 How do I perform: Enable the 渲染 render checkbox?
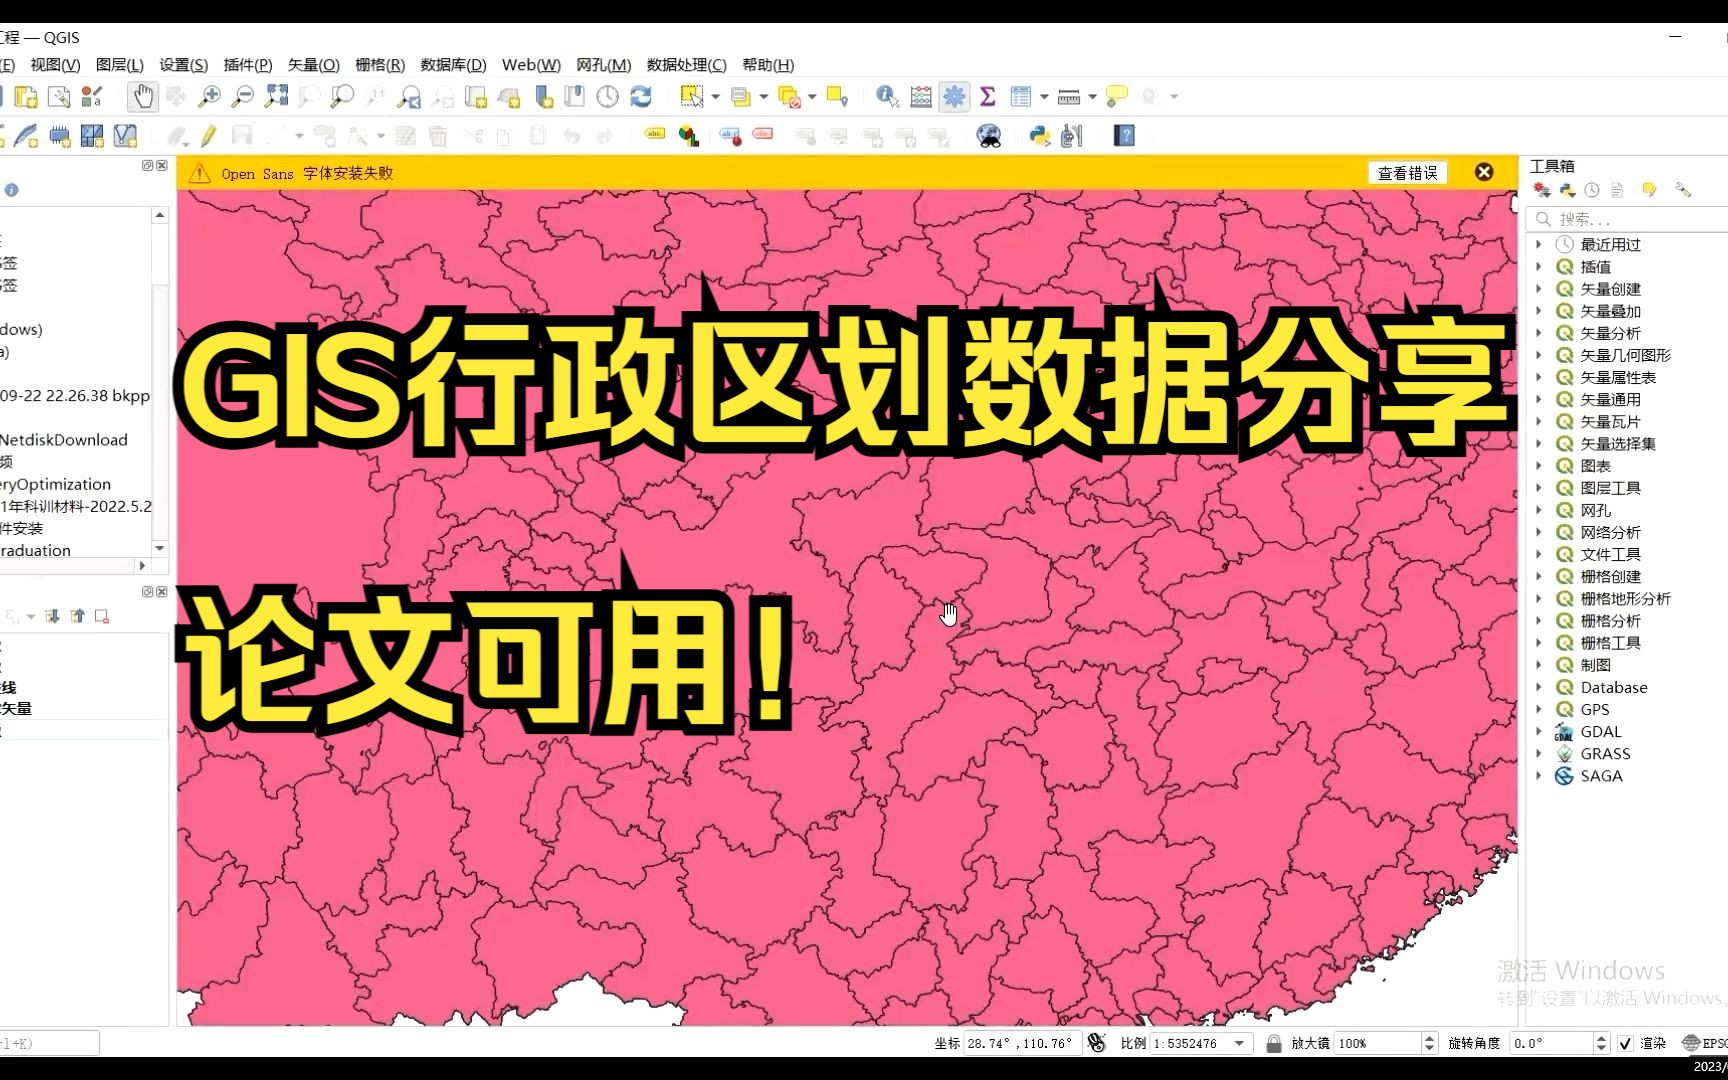1624,1043
